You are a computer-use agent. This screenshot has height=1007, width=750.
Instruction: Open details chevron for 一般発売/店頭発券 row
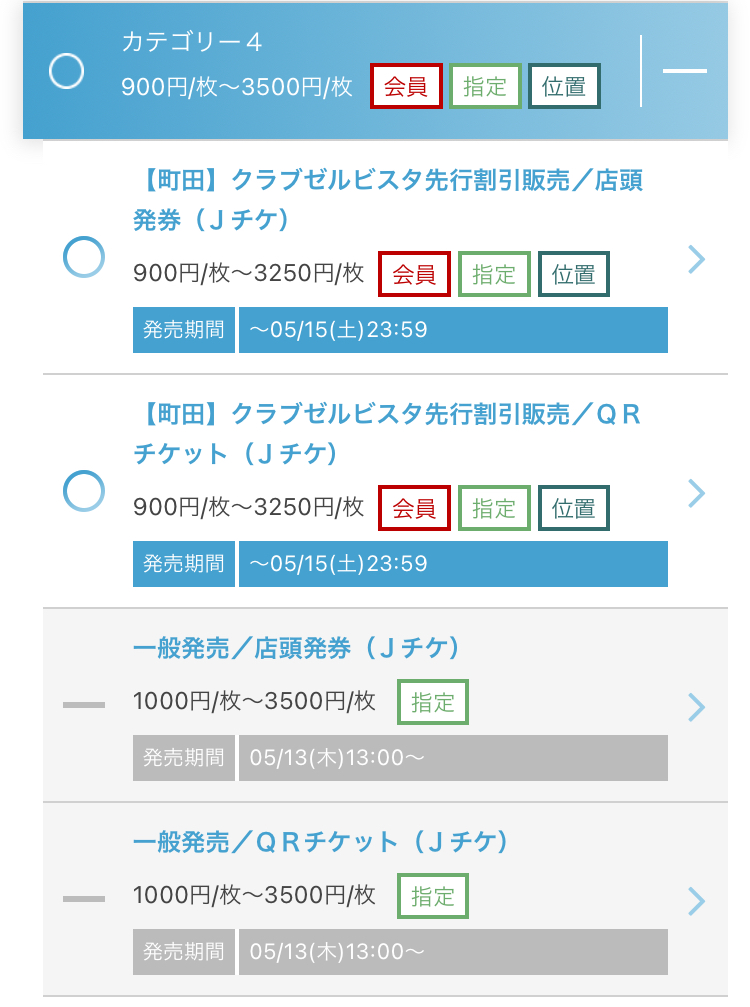[x=697, y=707]
